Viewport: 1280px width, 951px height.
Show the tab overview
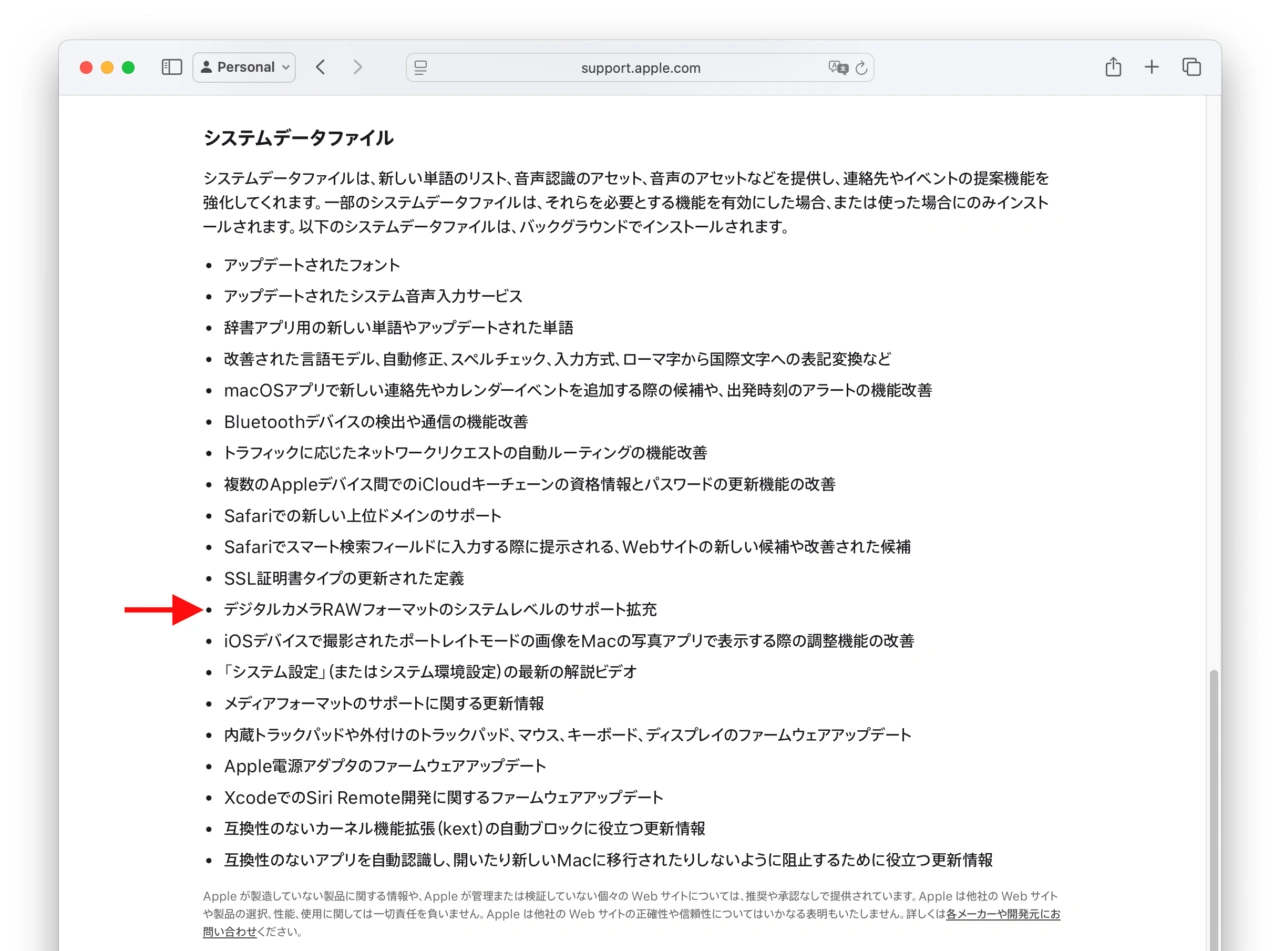coord(1191,67)
